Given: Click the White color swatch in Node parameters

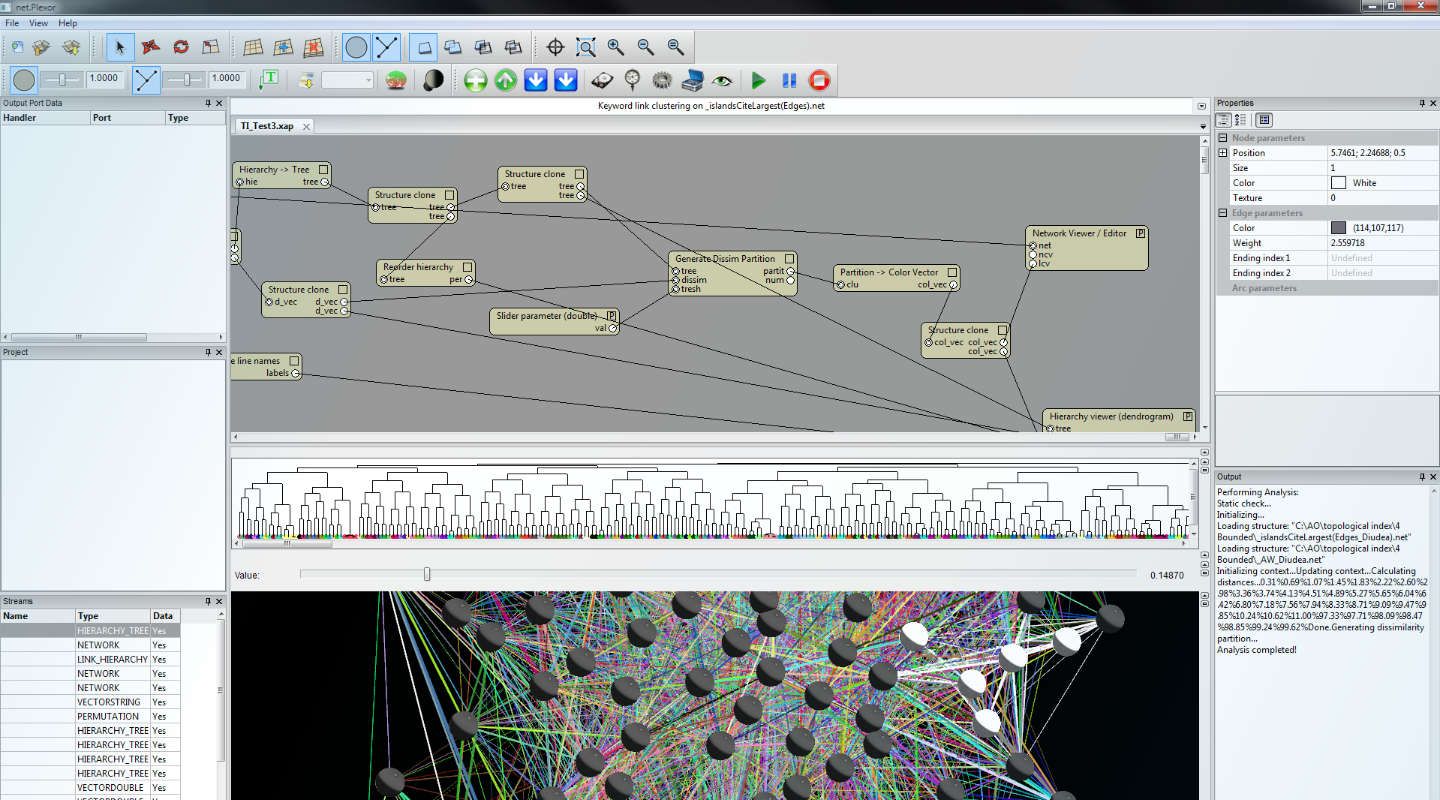Looking at the screenshot, I should (x=1336, y=182).
